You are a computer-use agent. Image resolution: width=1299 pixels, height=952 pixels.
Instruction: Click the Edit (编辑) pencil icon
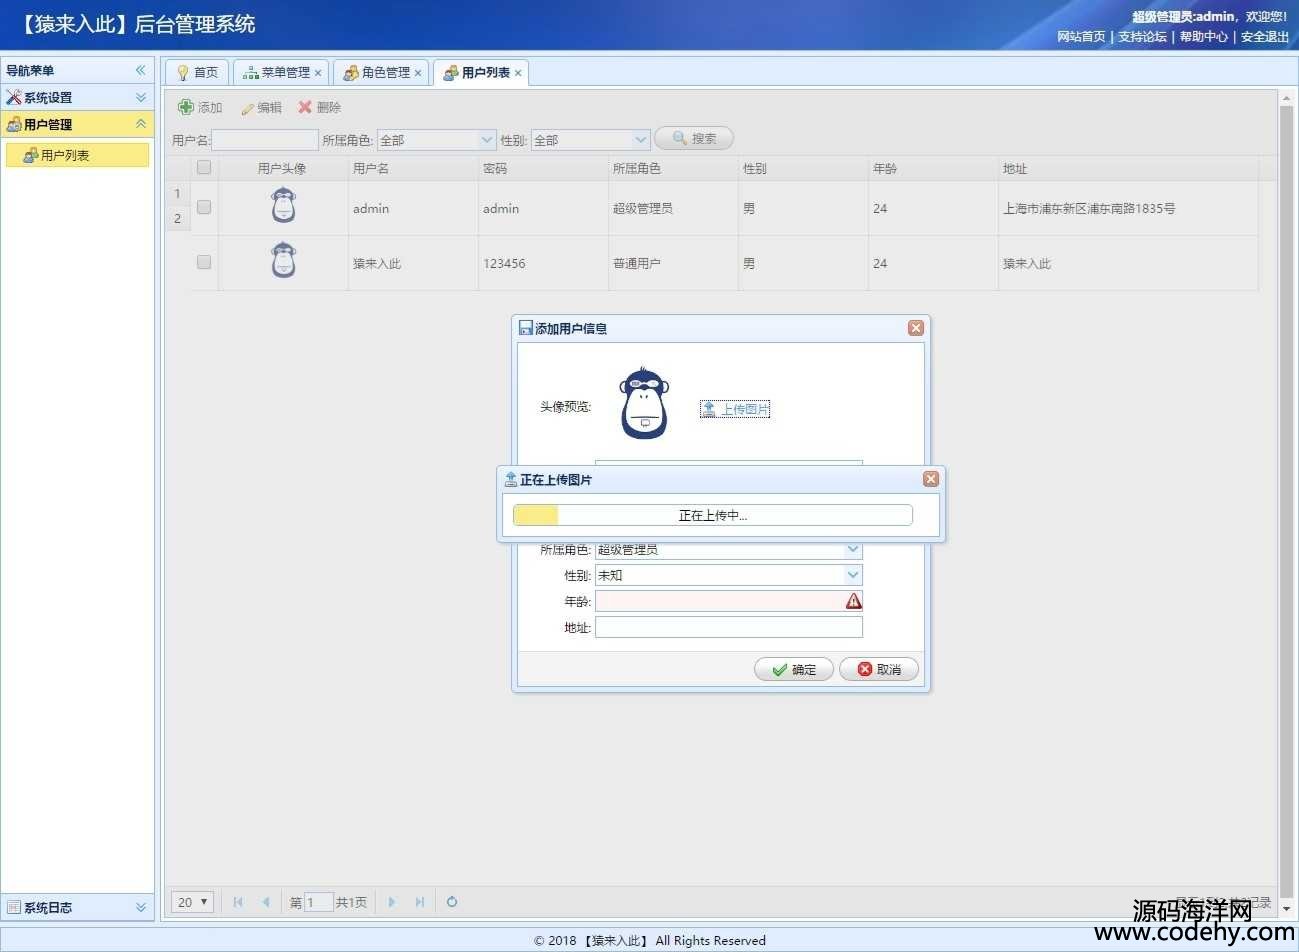click(x=247, y=108)
